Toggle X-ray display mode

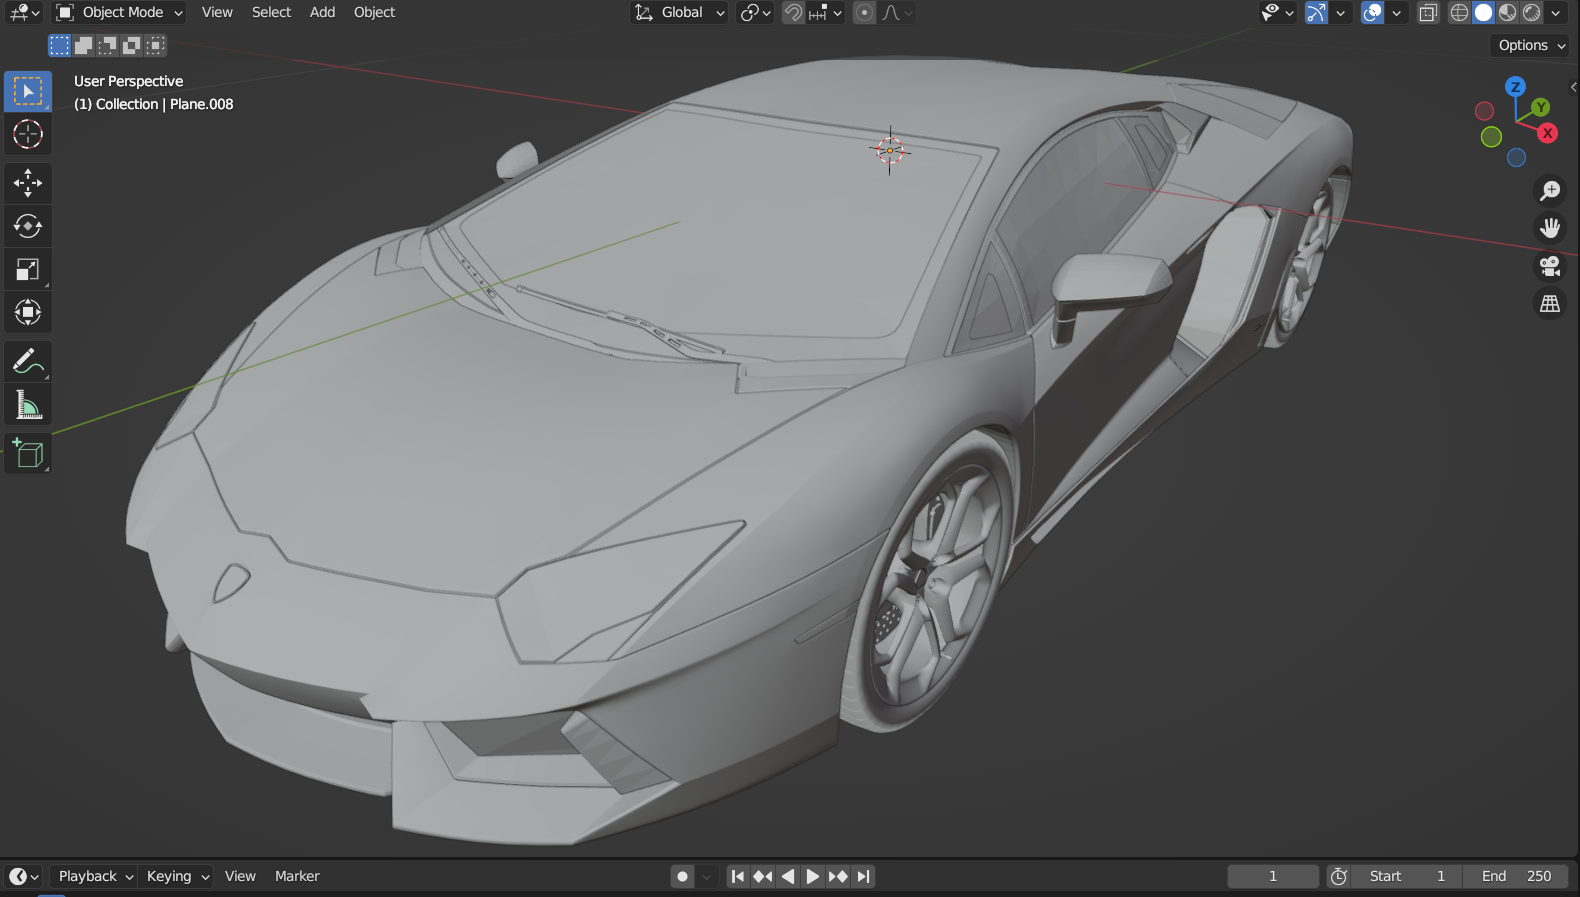[1428, 12]
